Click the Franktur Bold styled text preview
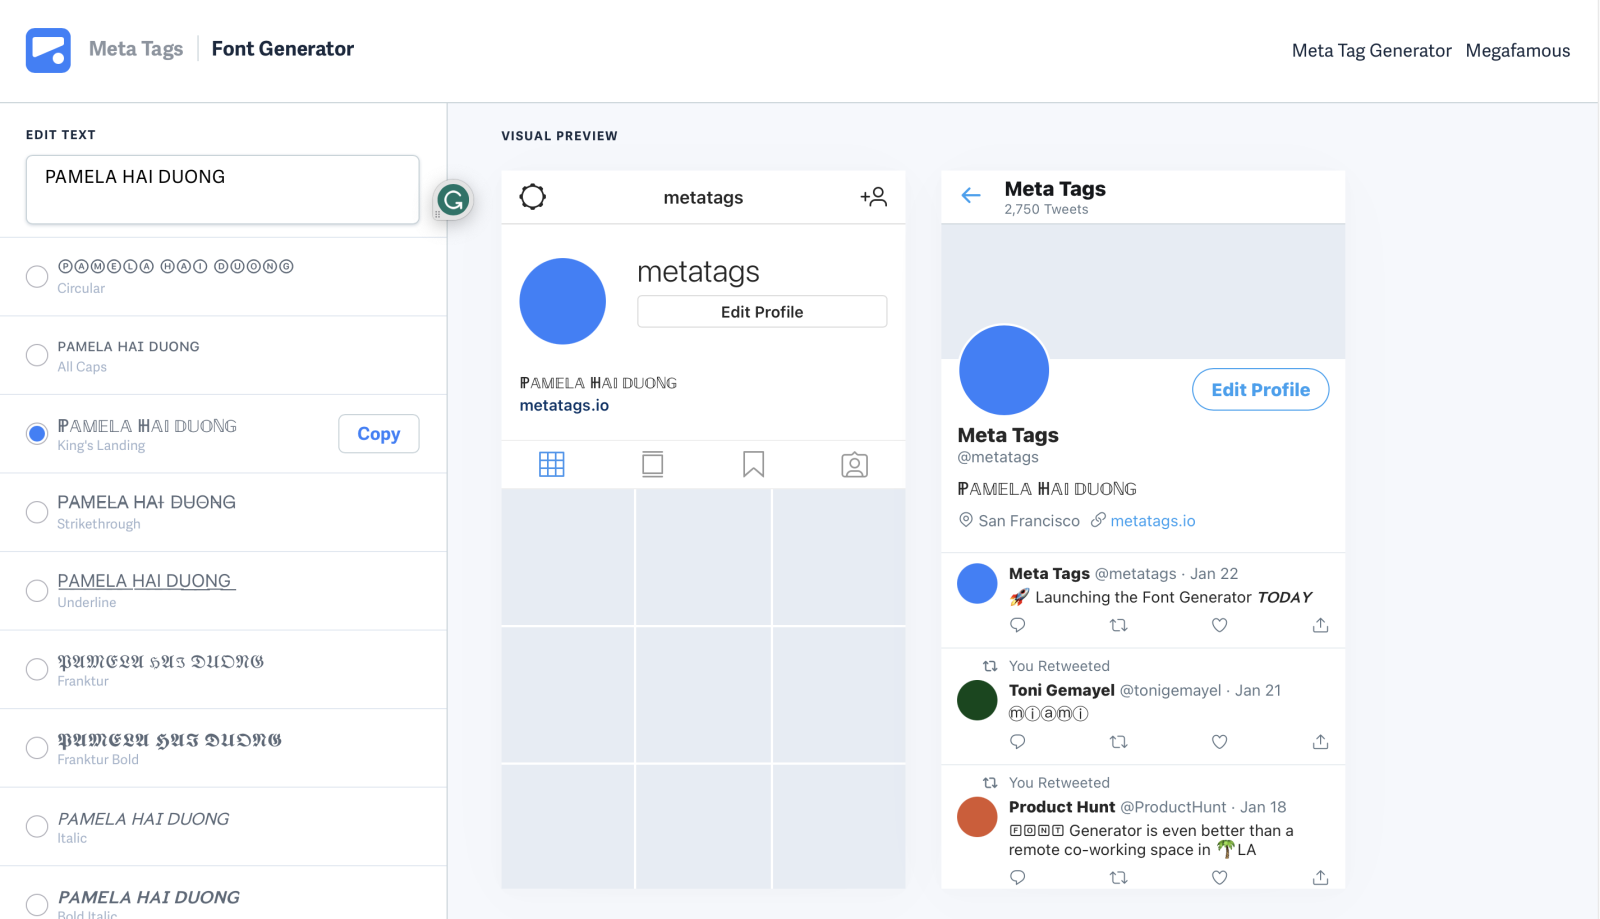The width and height of the screenshot is (1600, 919). [x=169, y=740]
